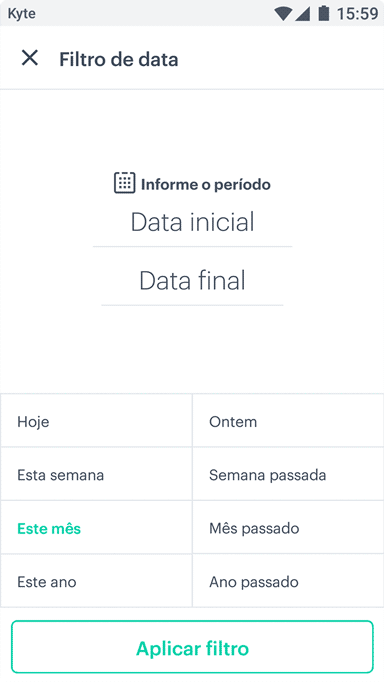This screenshot has width=384, height=682.
Task: Choose the Esta semana option
Action: [96, 474]
